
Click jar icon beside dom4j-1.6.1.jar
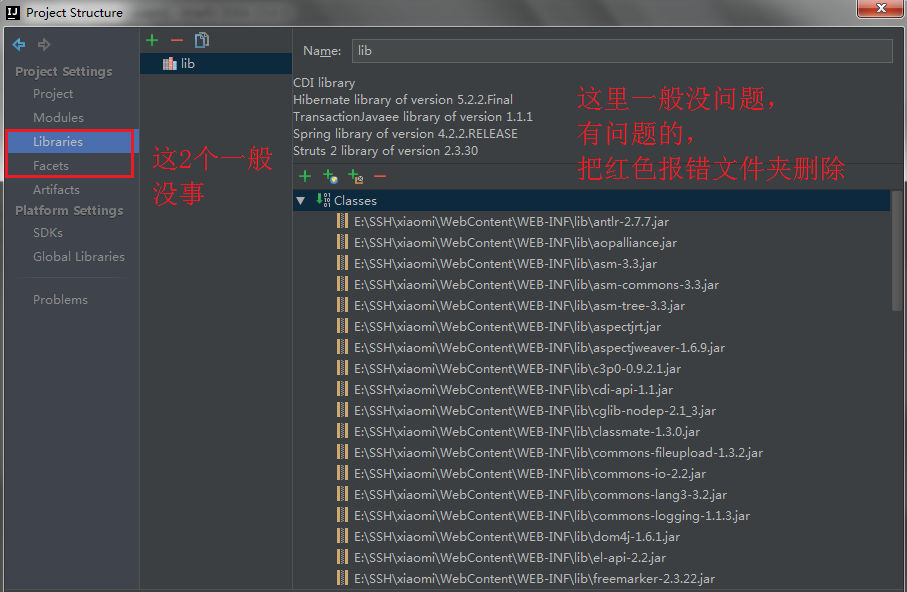(342, 536)
